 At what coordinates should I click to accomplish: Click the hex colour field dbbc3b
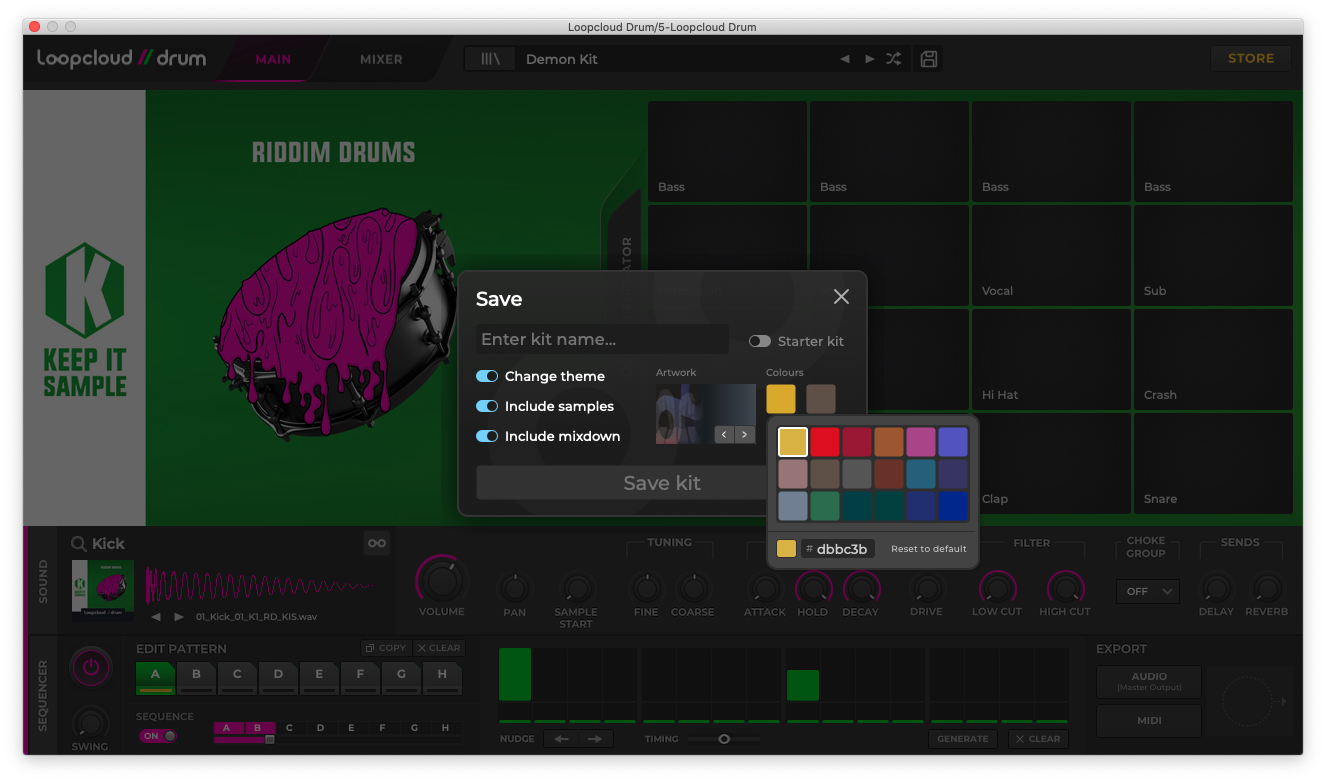pyautogui.click(x=837, y=549)
